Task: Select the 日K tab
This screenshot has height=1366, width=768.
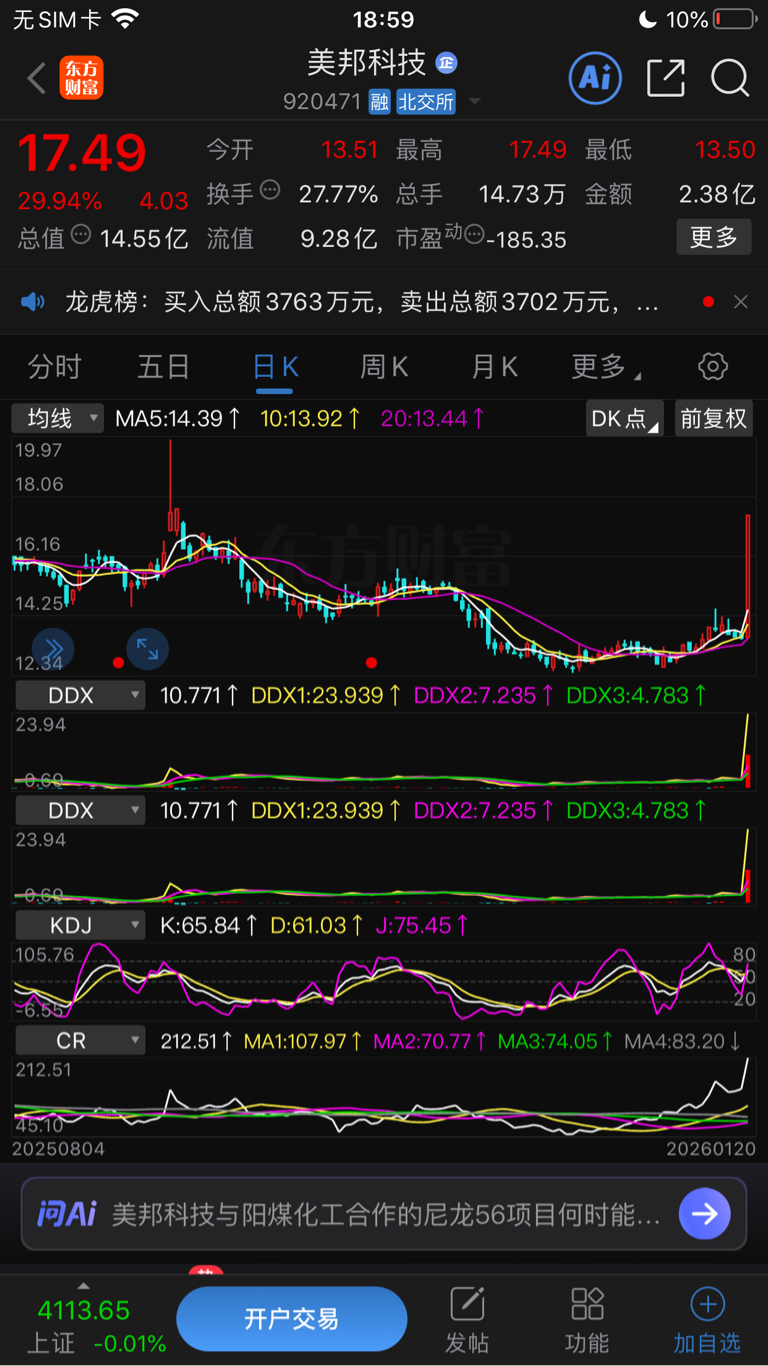Action: [x=275, y=367]
